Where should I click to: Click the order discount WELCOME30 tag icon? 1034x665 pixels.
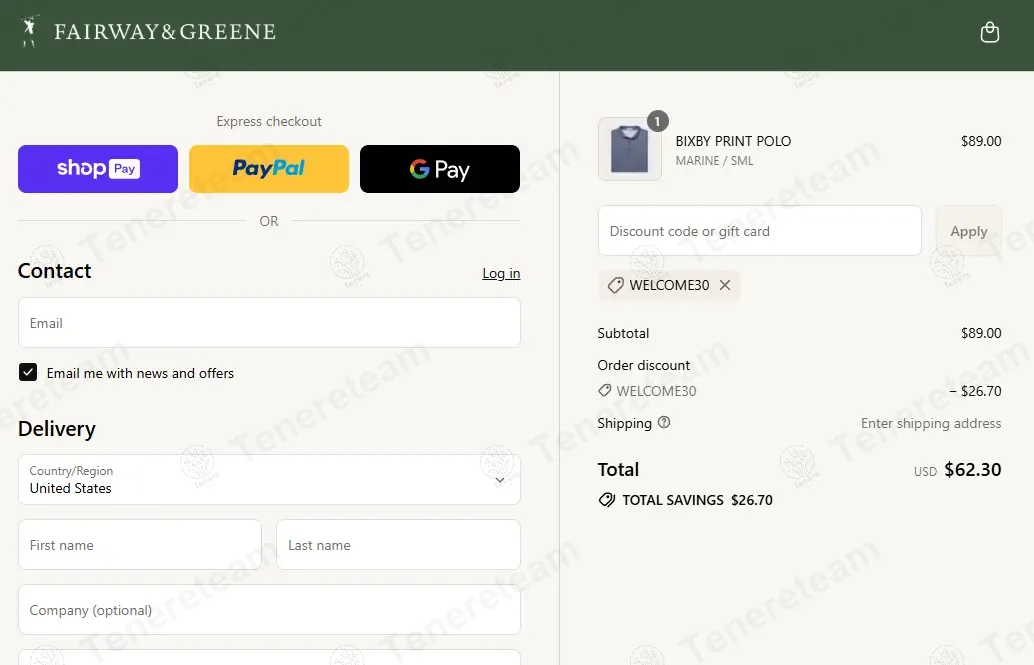604,391
